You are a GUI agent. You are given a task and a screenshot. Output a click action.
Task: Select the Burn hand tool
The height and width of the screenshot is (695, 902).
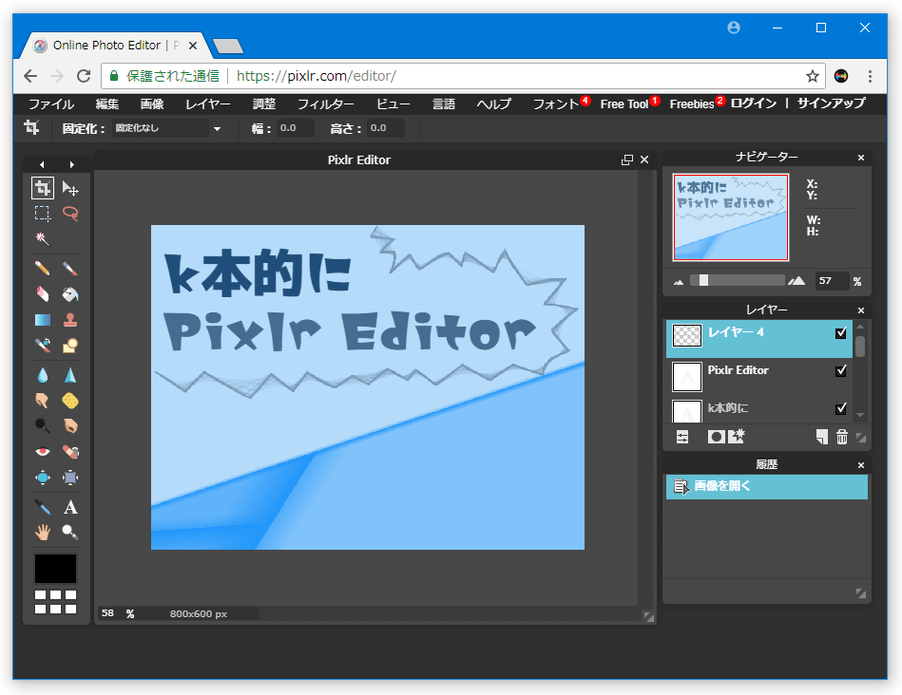coord(70,426)
